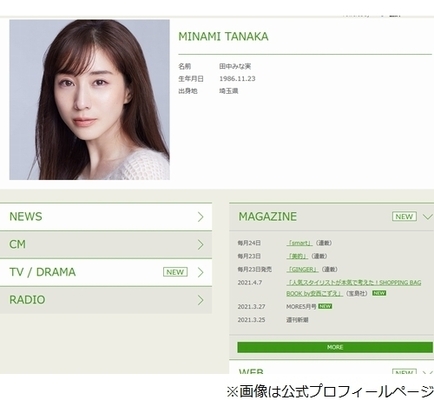Click the green MORE button
This screenshot has width=434, height=400.
pyautogui.click(x=335, y=347)
